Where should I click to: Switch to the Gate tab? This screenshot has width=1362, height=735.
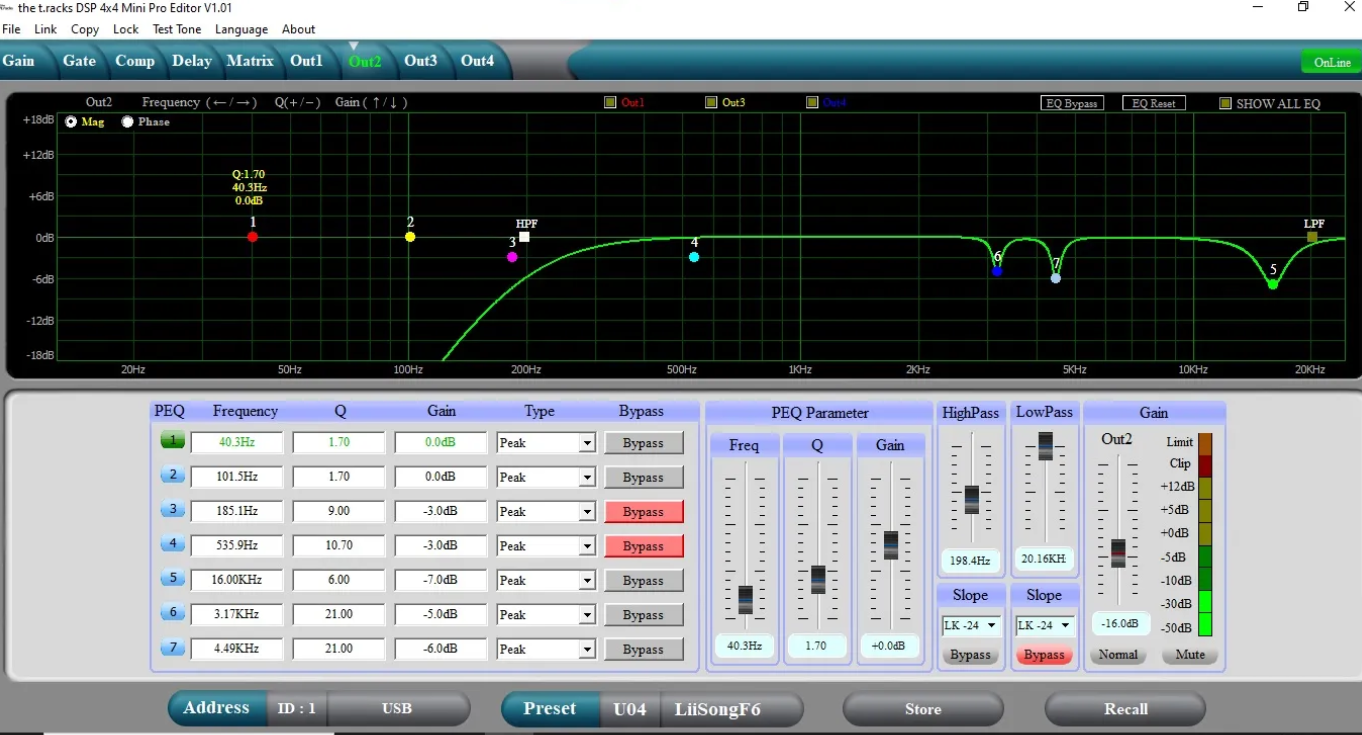pyautogui.click(x=79, y=61)
